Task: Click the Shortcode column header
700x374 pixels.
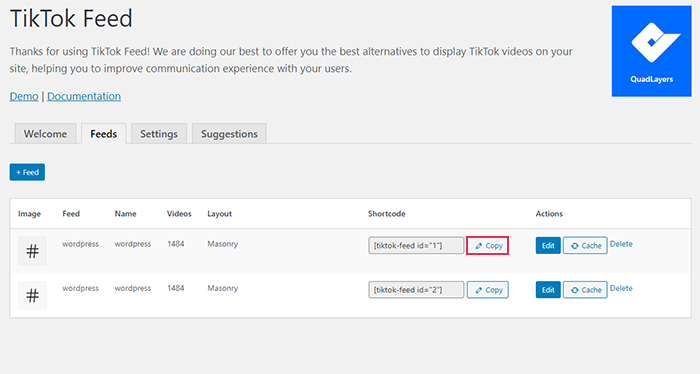Action: pyautogui.click(x=387, y=214)
